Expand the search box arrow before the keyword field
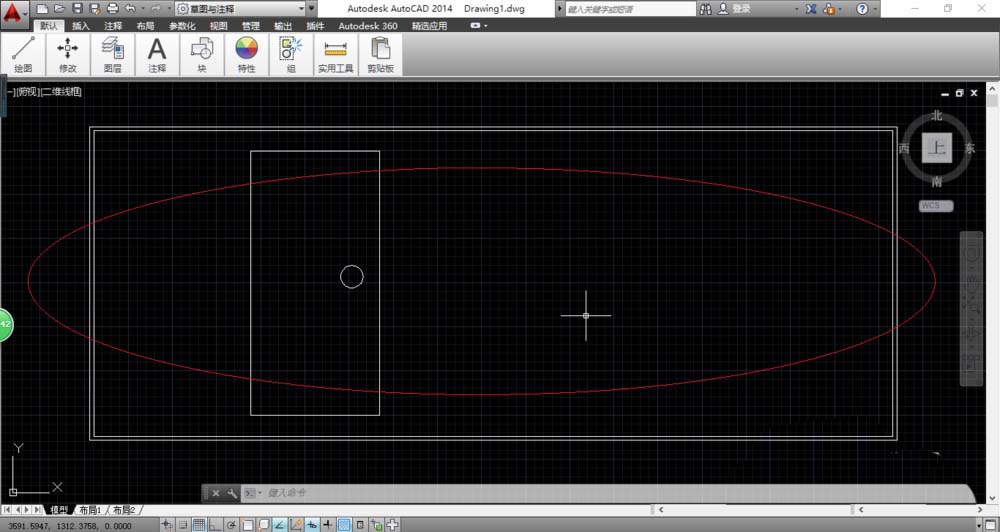The width and height of the screenshot is (1000, 532). click(x=560, y=9)
